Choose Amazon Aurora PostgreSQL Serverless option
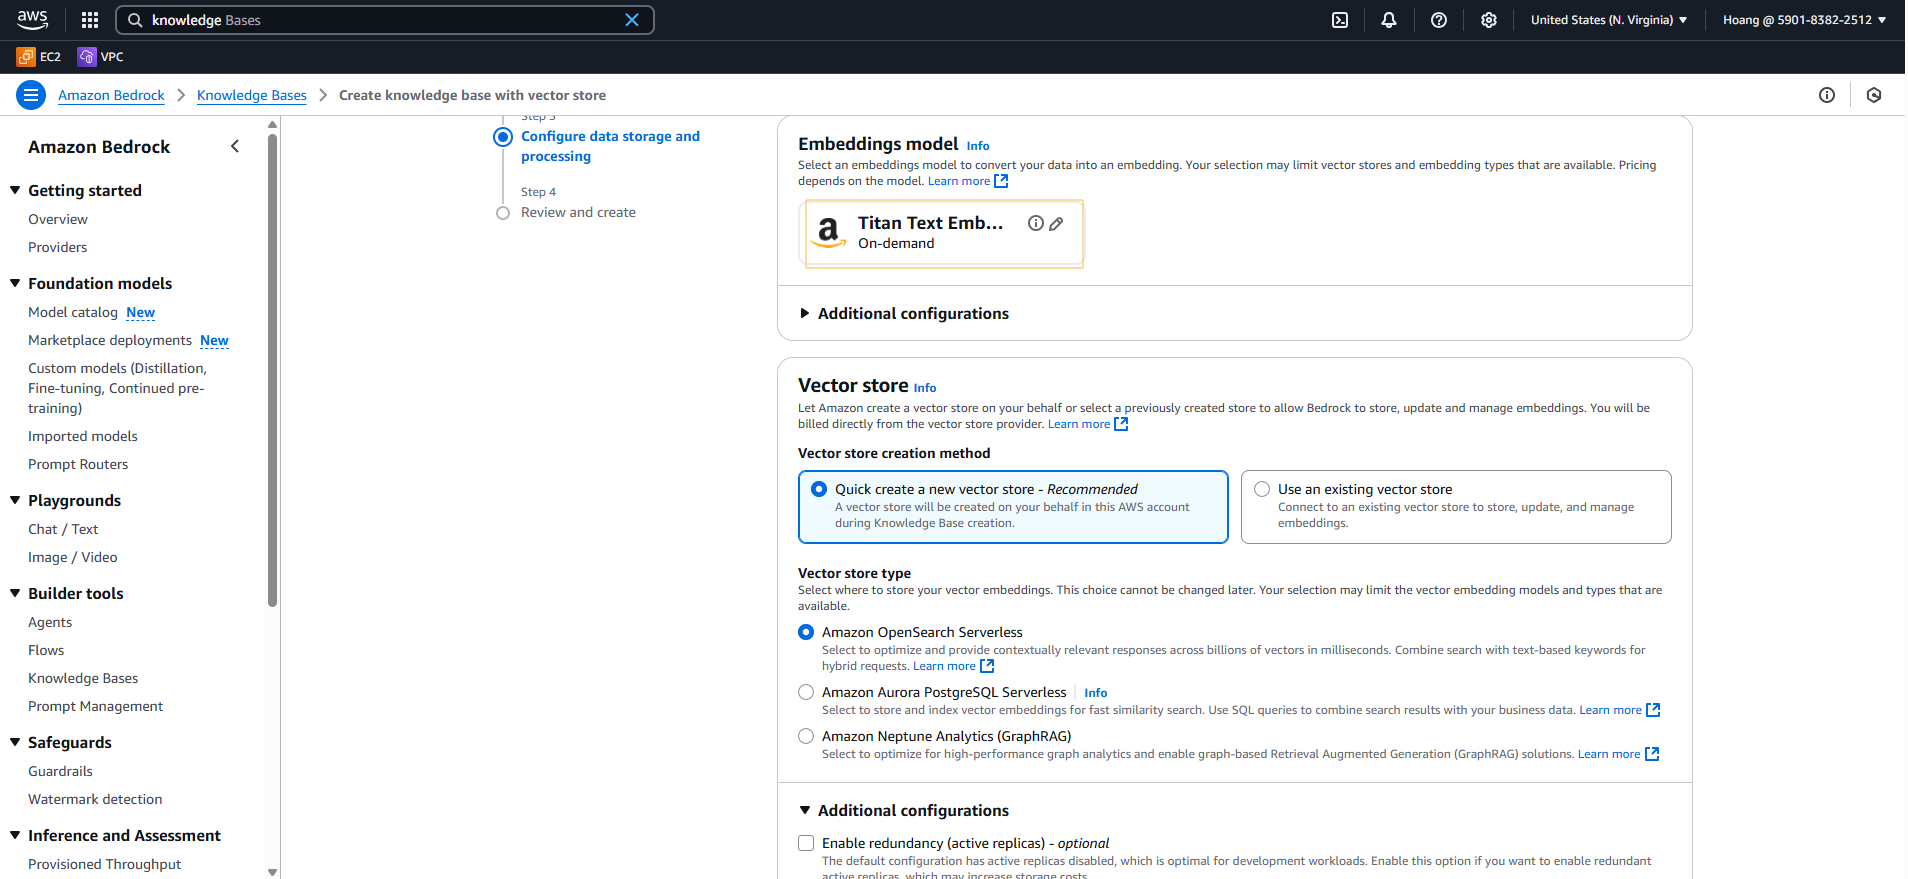Viewport: 1908px width, 879px height. 806,692
